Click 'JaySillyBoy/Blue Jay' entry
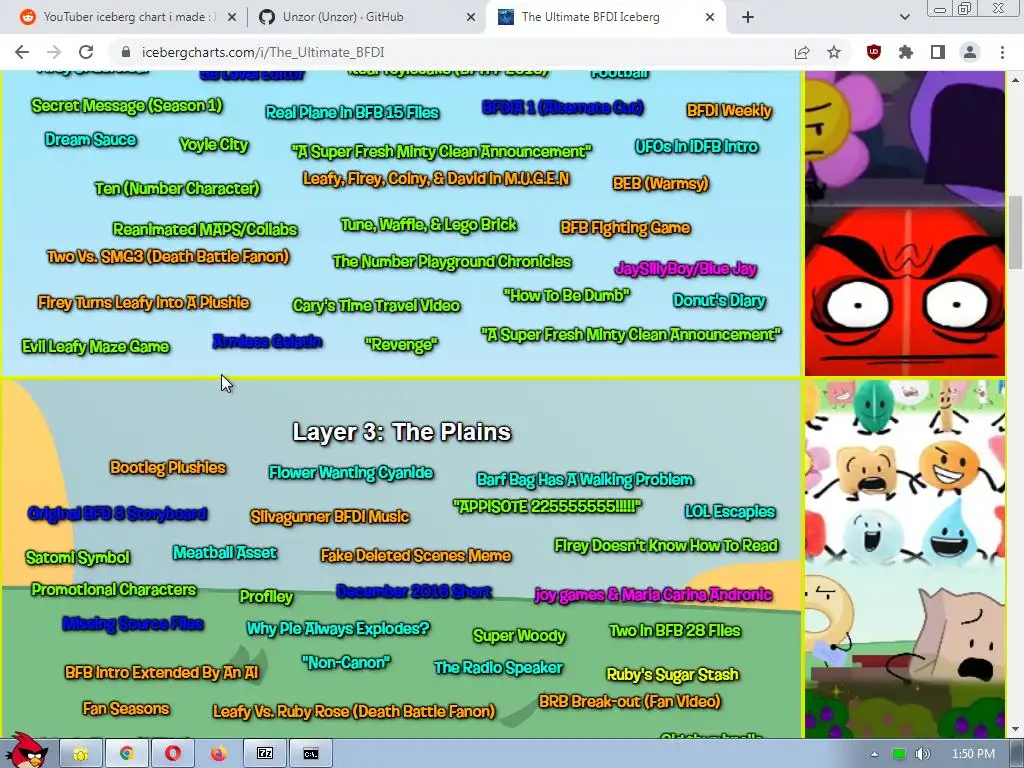 coord(685,268)
